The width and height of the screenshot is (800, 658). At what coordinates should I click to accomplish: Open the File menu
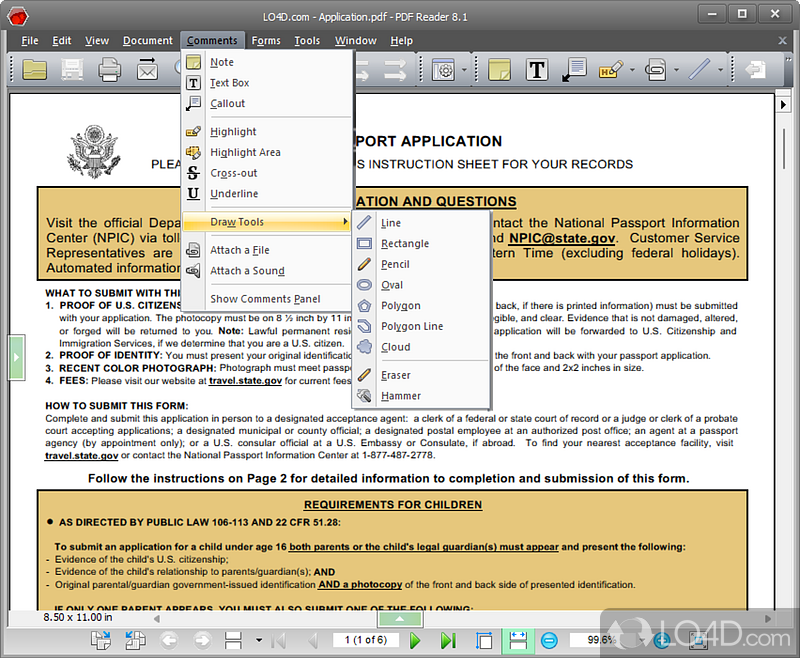click(x=30, y=40)
